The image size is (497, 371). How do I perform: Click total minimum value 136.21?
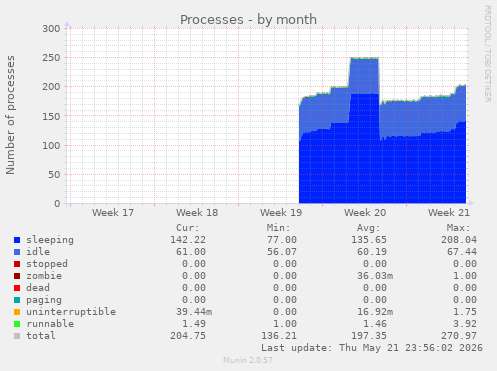279,336
